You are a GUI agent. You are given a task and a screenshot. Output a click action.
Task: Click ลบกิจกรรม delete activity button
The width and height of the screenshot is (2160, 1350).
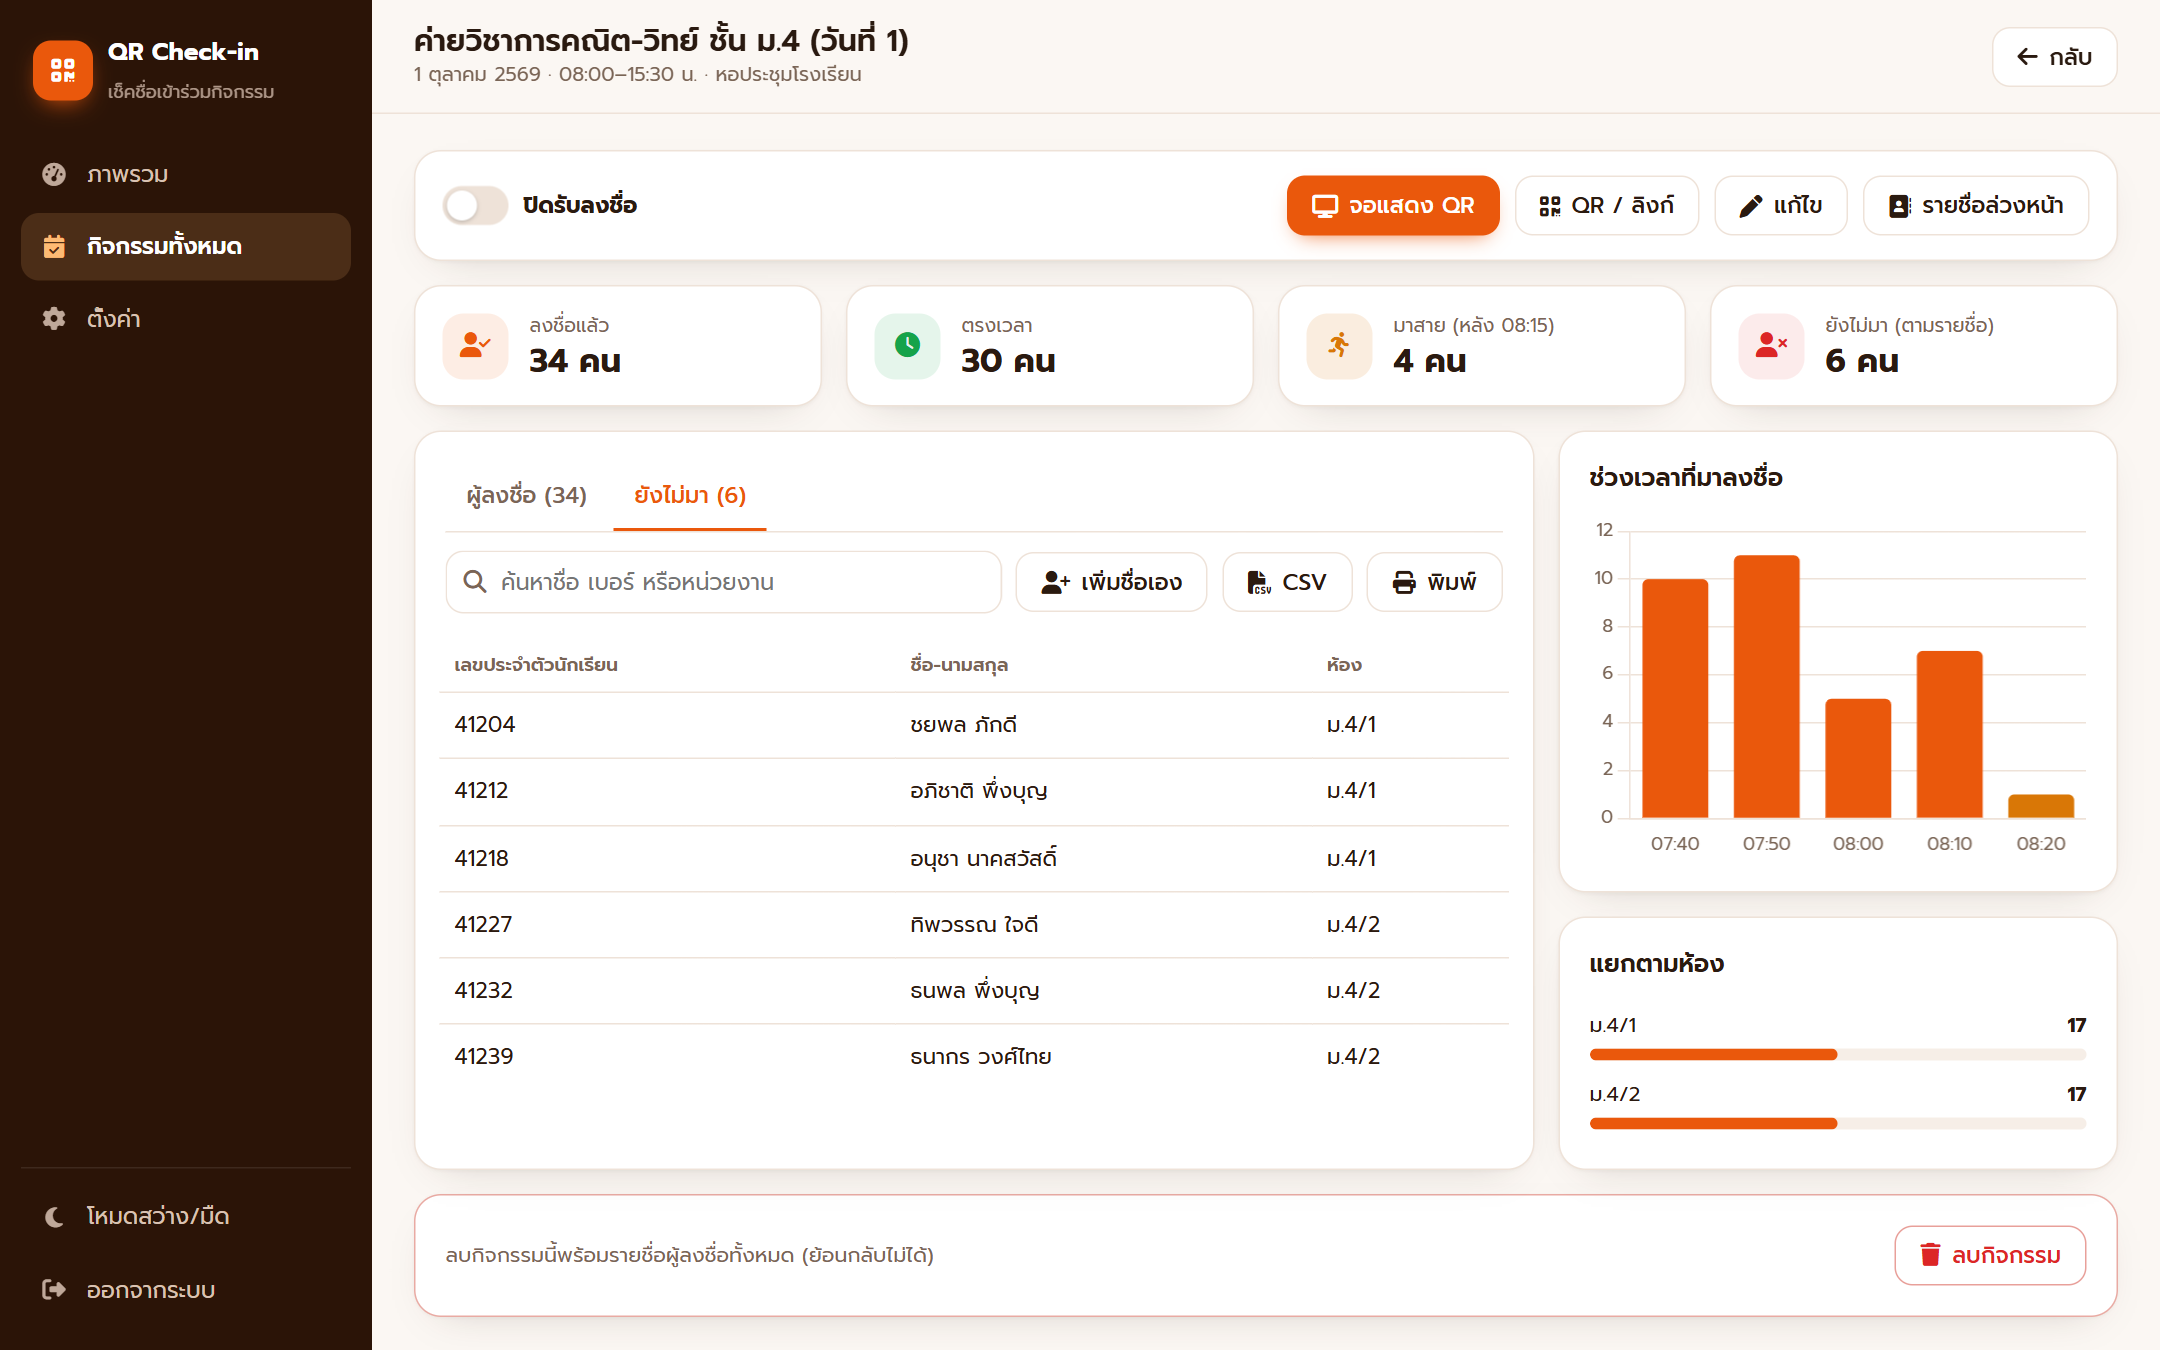pyautogui.click(x=1989, y=1255)
